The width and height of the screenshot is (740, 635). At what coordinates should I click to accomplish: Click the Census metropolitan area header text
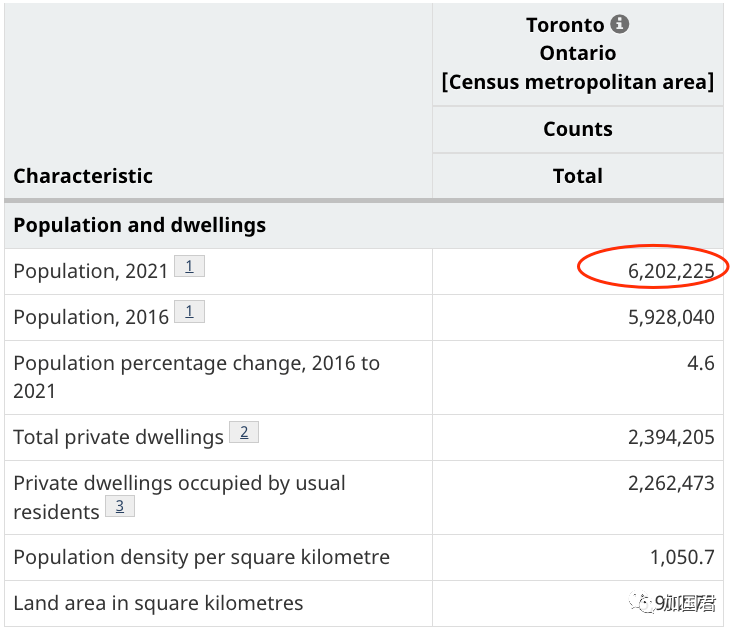pos(577,82)
